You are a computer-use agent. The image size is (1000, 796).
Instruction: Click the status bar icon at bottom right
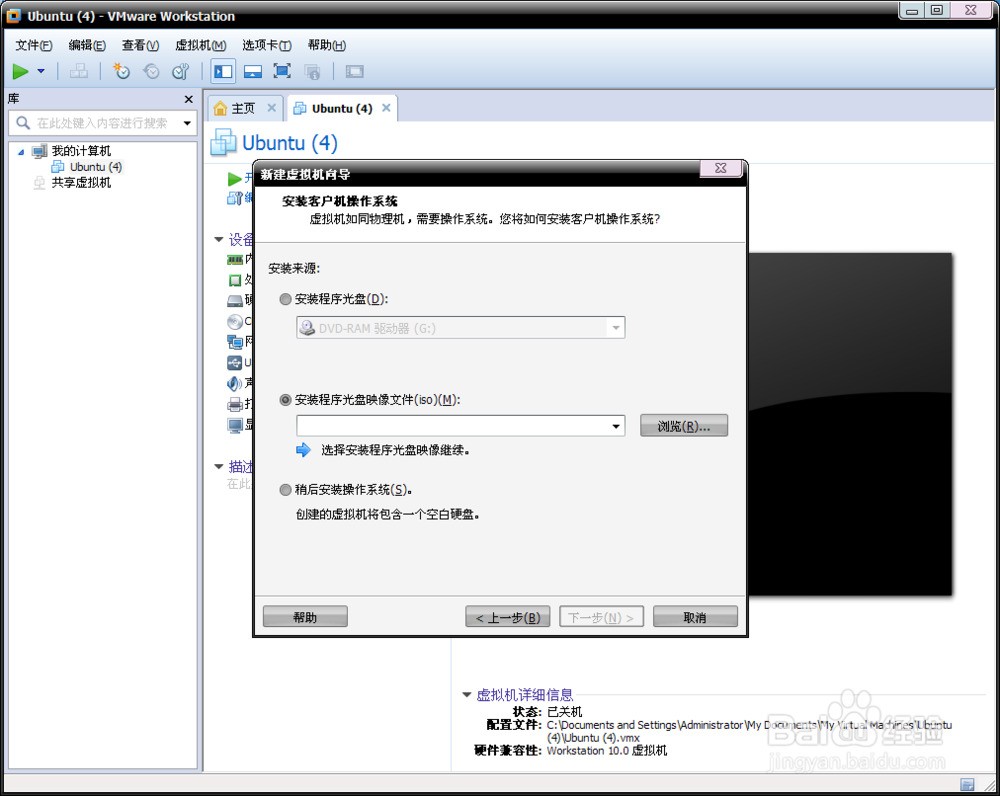pyautogui.click(x=967, y=784)
